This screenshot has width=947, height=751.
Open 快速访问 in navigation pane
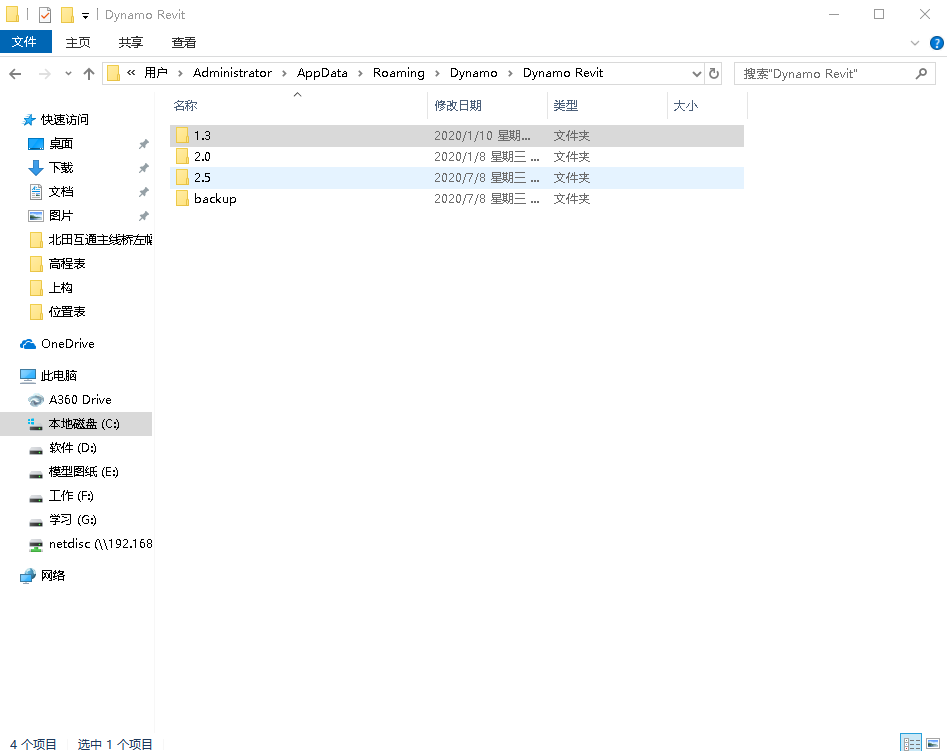(x=64, y=120)
